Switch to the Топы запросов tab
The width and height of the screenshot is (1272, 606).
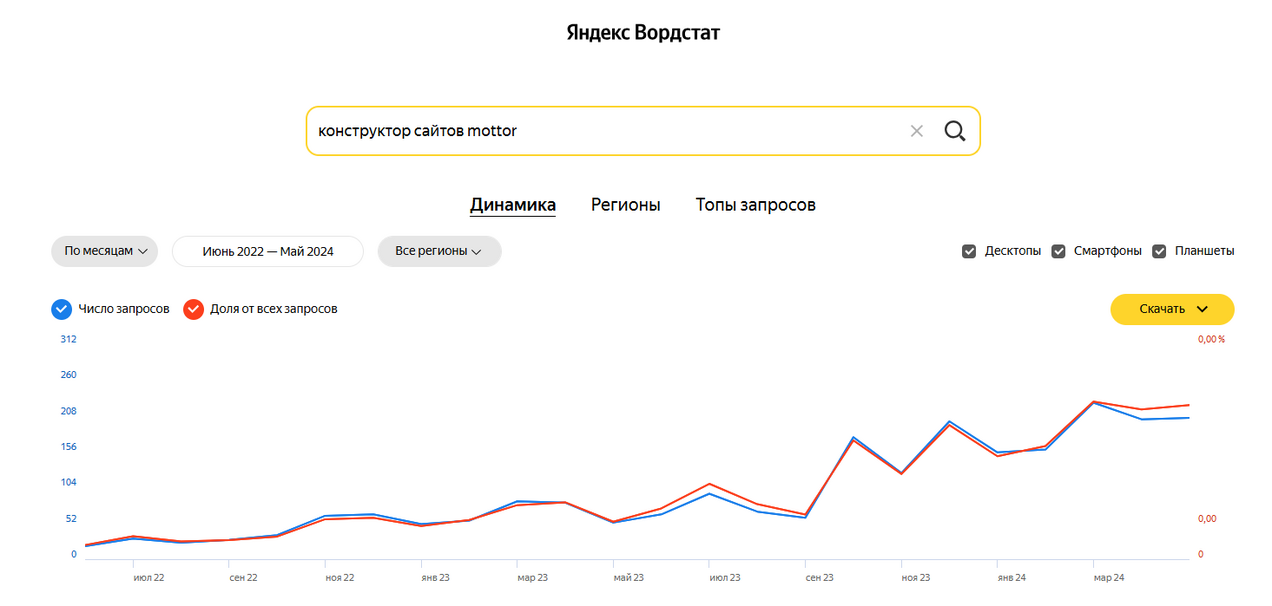pos(756,205)
